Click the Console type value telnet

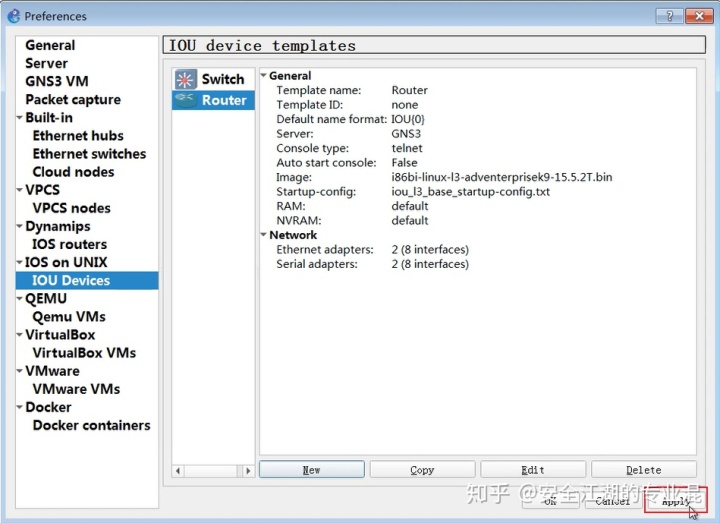407,148
